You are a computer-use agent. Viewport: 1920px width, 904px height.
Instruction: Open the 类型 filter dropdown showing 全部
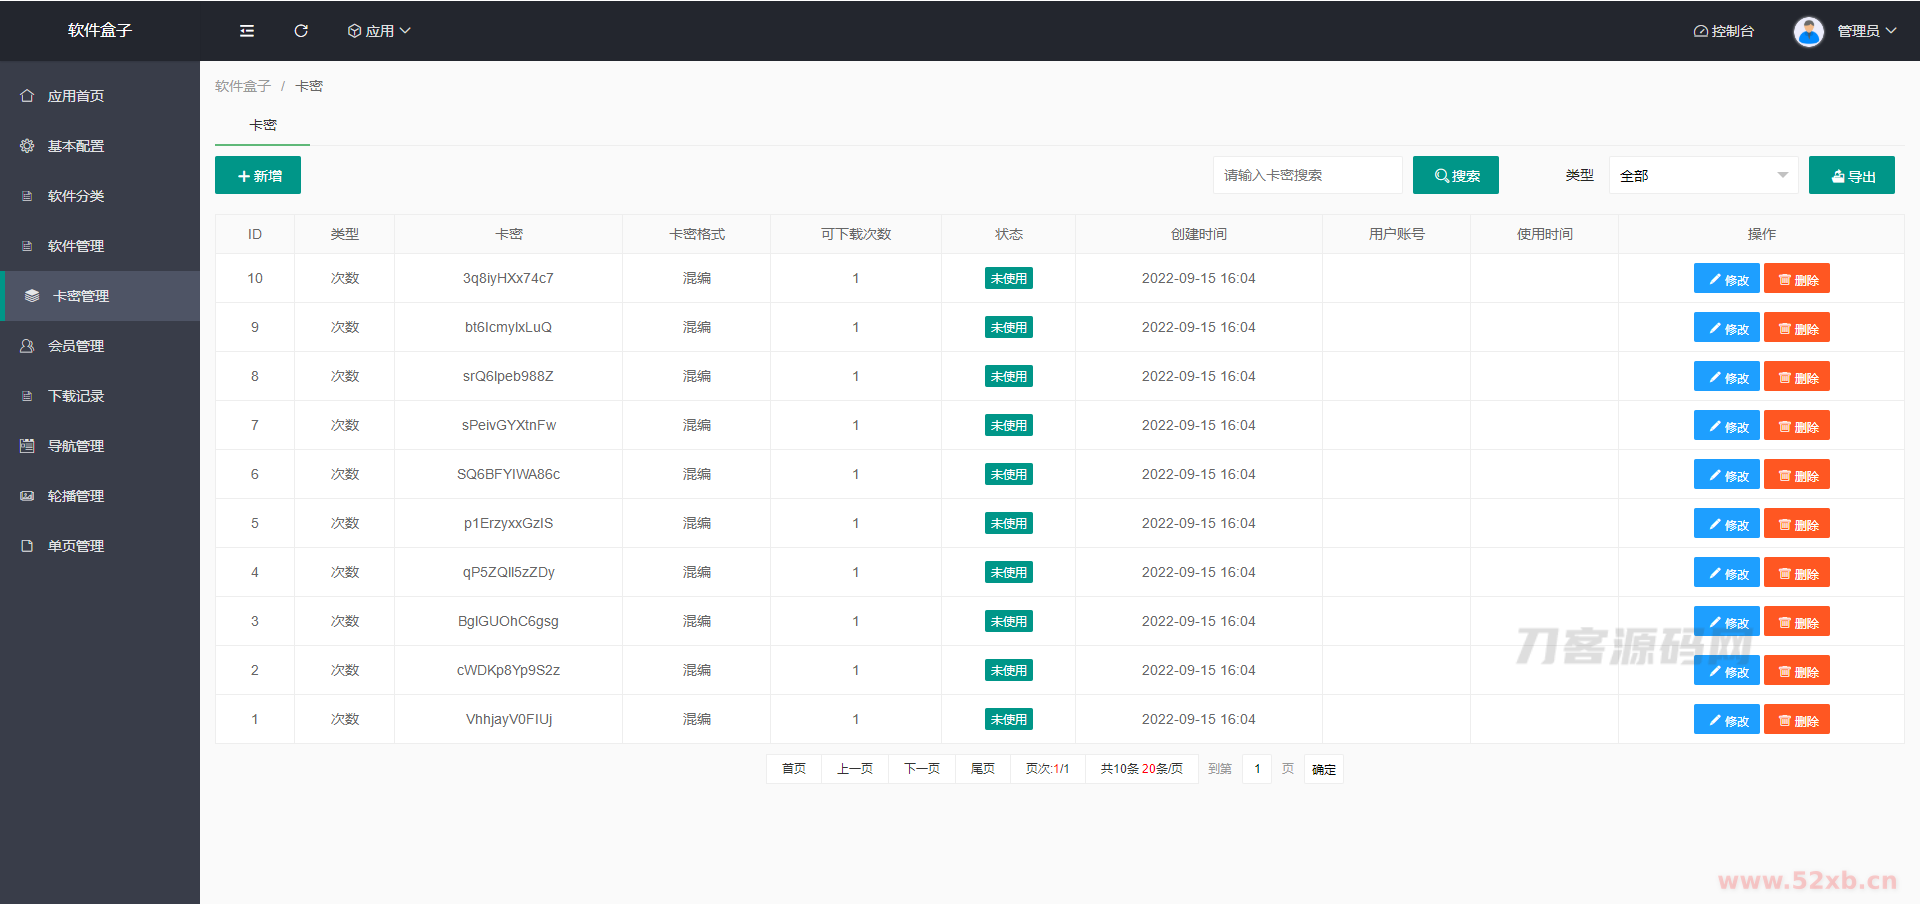coord(1702,175)
